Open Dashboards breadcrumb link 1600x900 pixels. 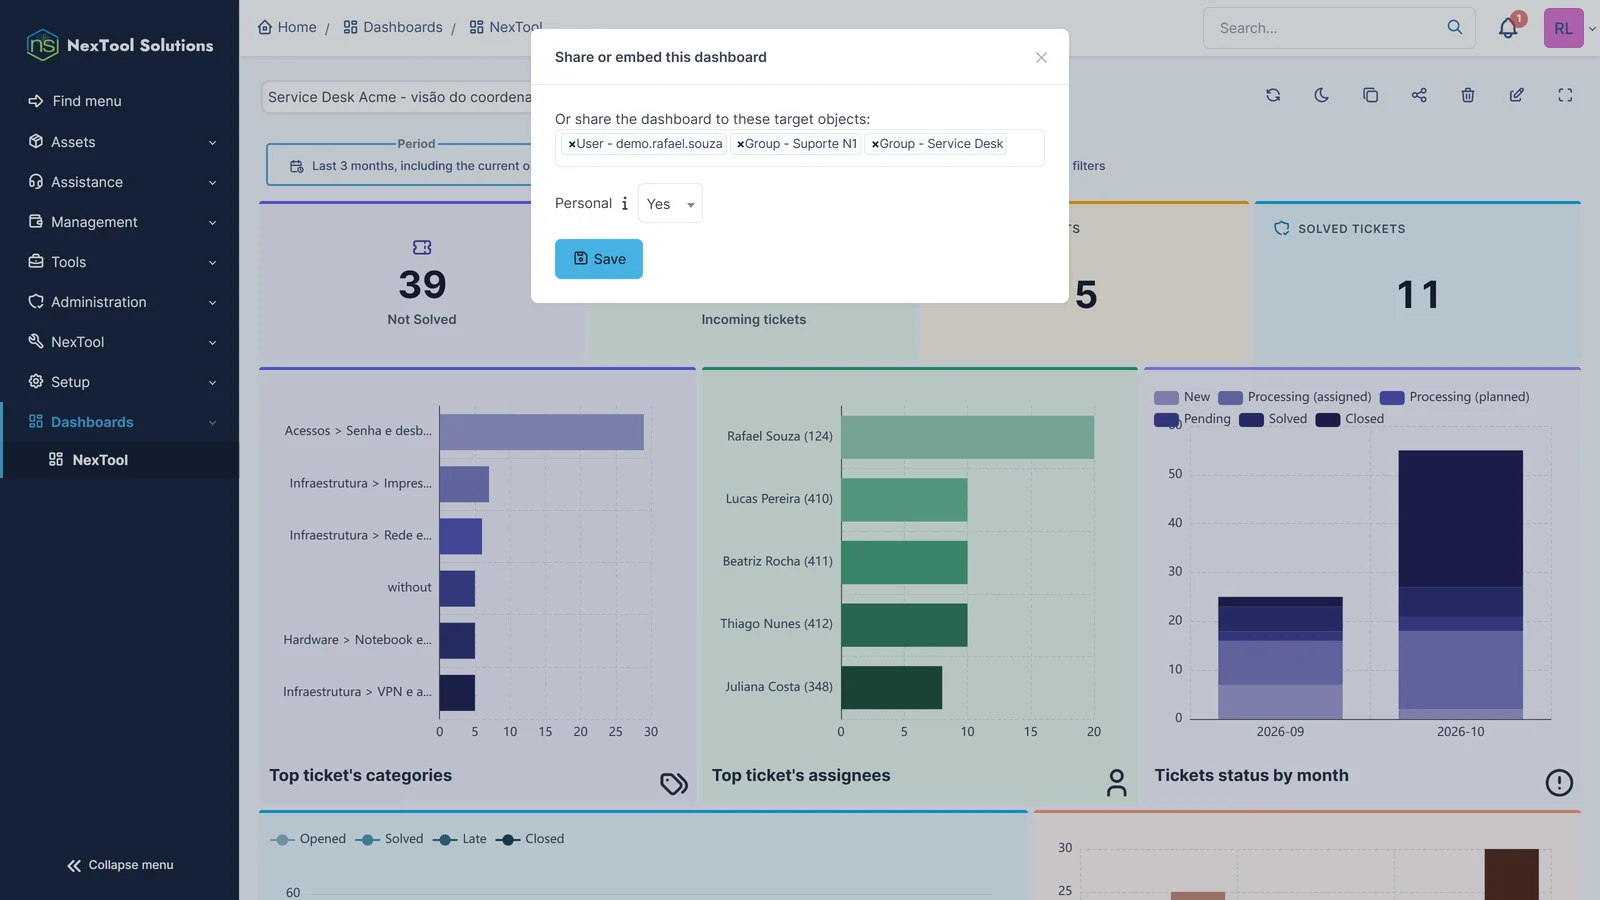click(393, 27)
